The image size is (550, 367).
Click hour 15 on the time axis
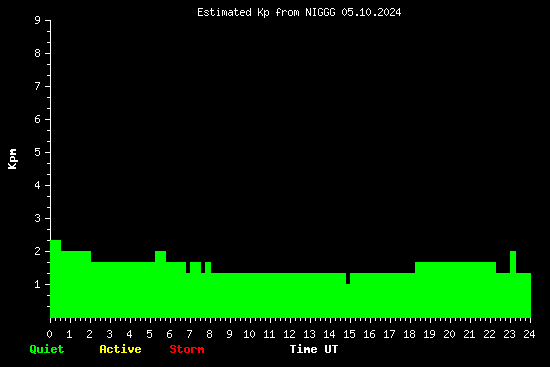point(349,334)
